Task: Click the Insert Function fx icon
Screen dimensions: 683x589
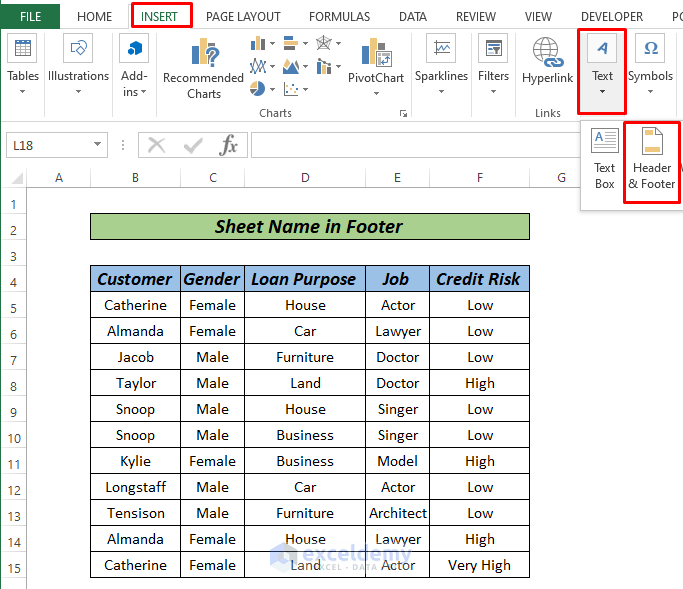Action: [x=229, y=145]
